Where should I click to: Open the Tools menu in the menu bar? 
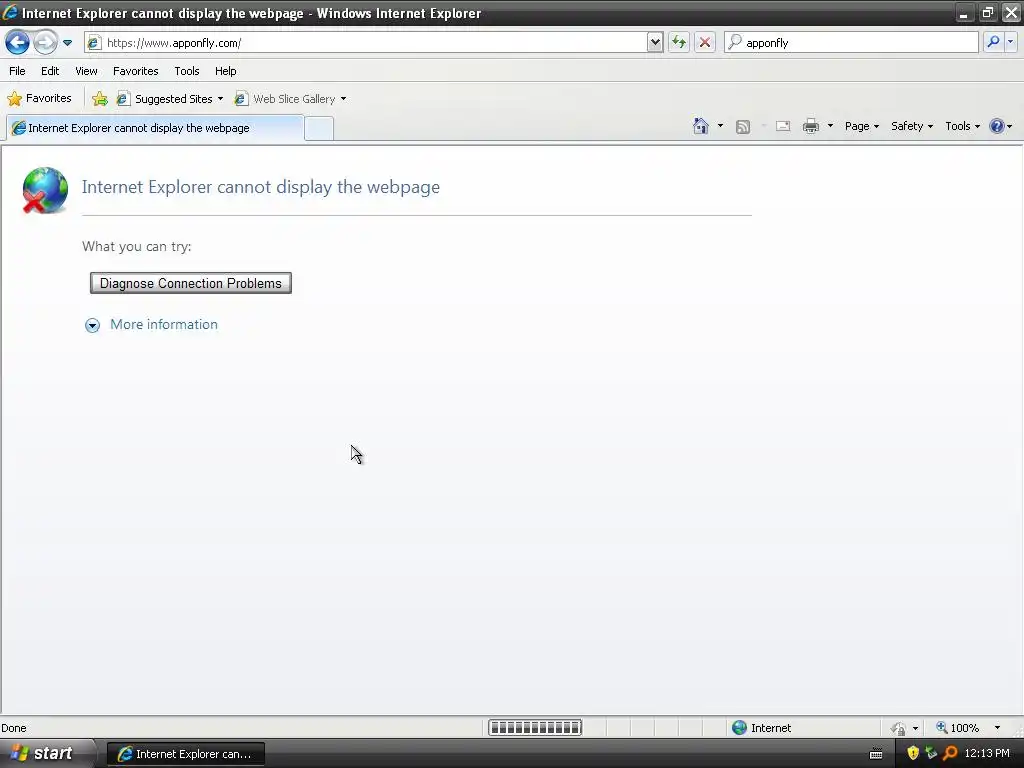[x=187, y=71]
